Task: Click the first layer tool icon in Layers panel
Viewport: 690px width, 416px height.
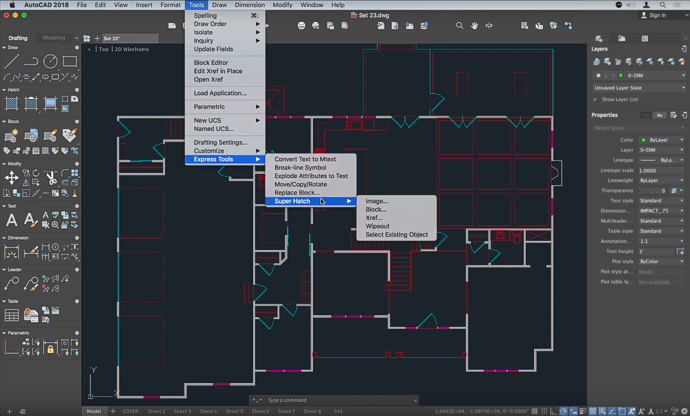Action: [x=597, y=62]
